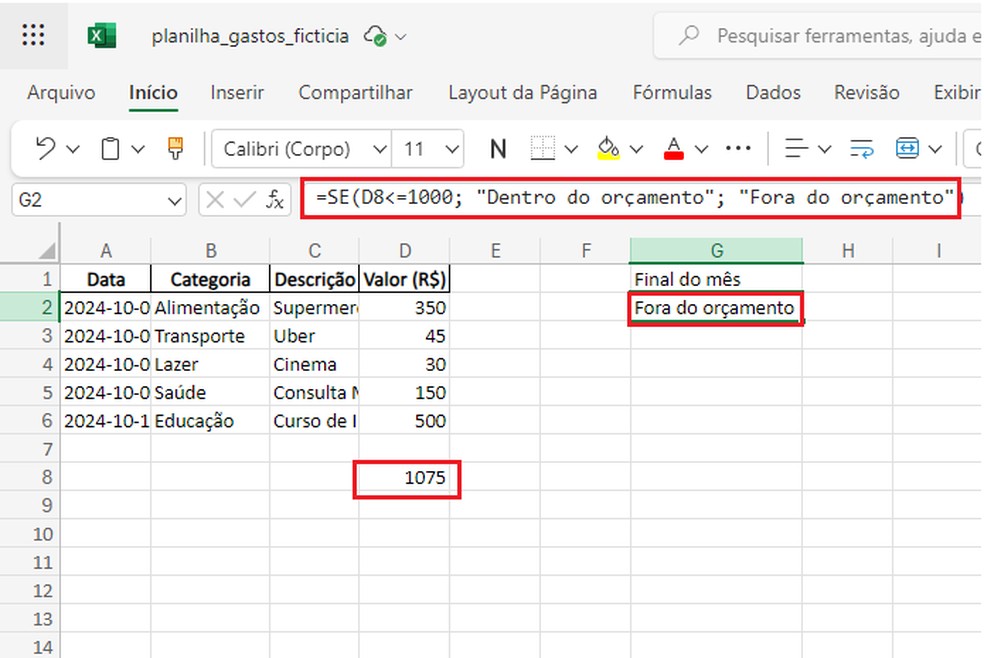Expand the Undo history dropdown
This screenshot has width=984, height=658.
73,149
